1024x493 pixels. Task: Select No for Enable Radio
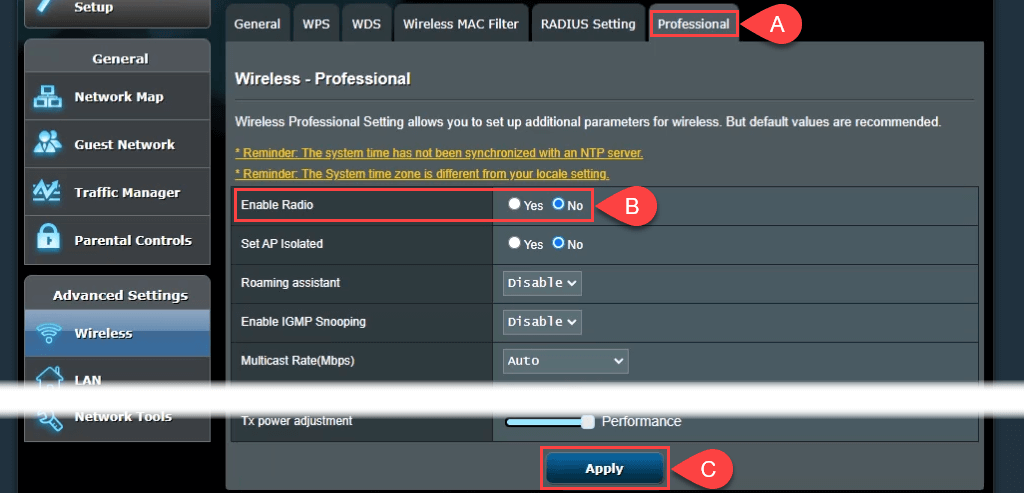click(x=559, y=204)
